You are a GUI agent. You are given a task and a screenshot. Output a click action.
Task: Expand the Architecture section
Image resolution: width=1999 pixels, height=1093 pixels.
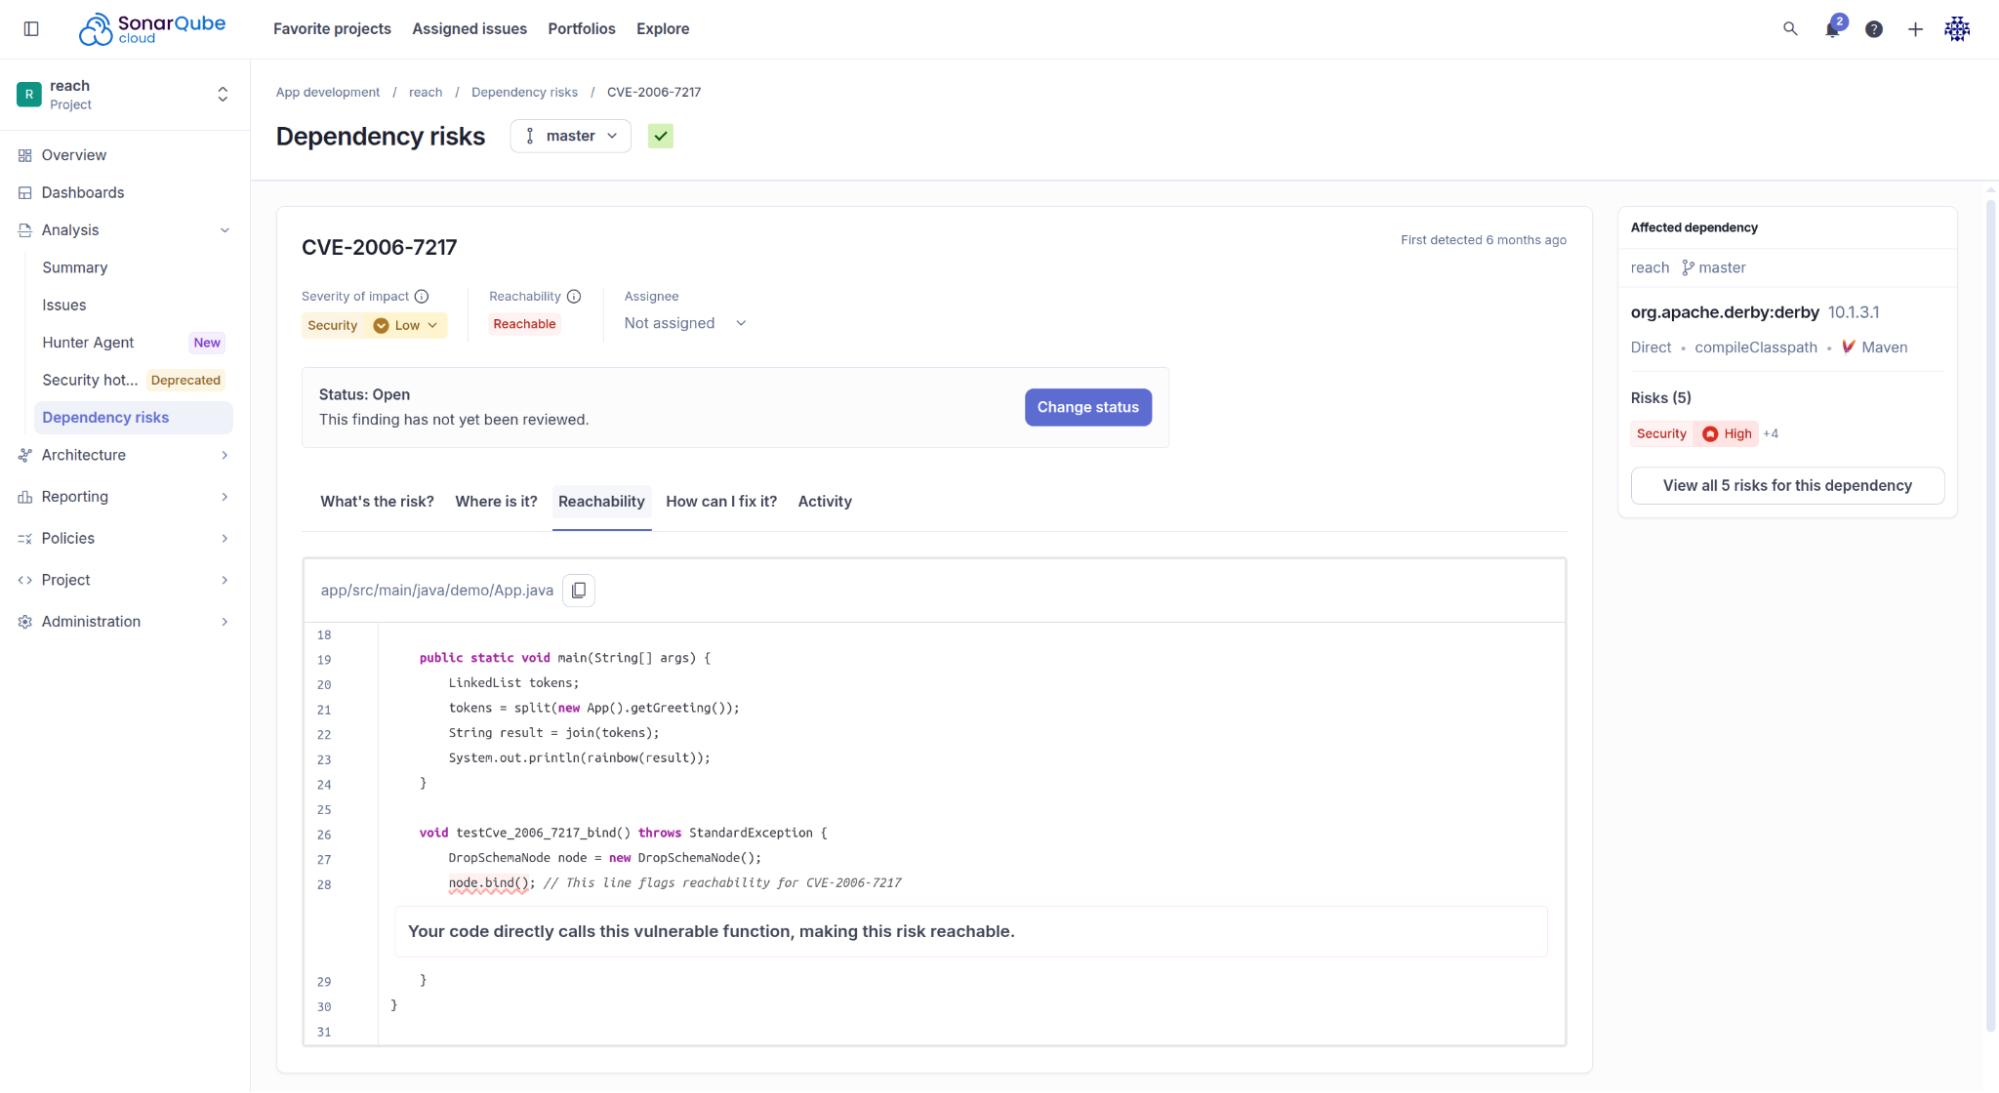[x=225, y=455]
